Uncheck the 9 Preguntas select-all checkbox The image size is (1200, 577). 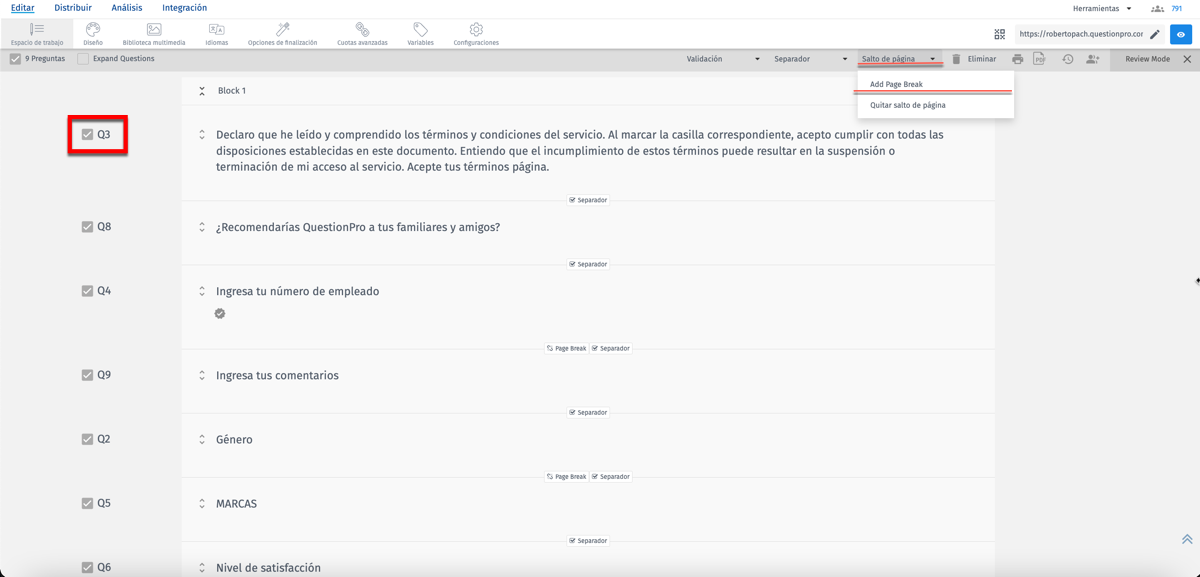tap(15, 59)
